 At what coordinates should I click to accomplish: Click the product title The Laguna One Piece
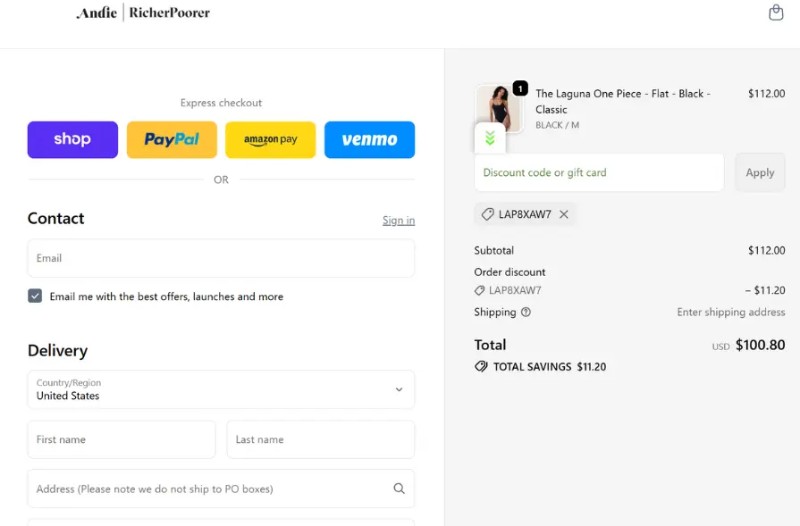(x=622, y=101)
